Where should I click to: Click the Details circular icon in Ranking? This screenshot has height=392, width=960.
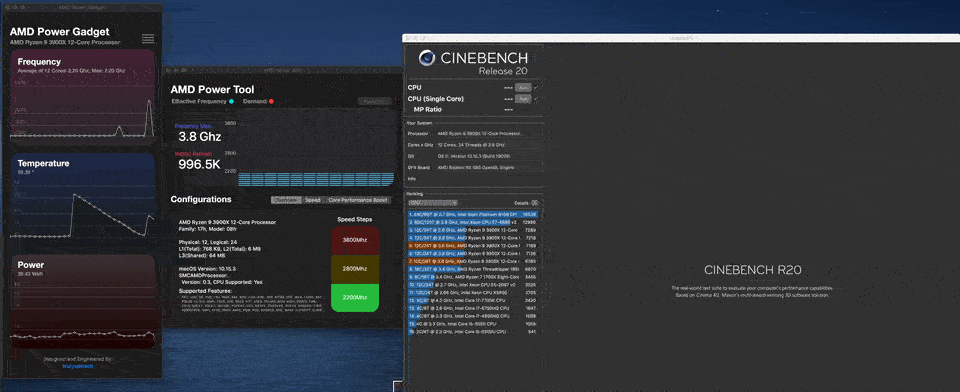(x=534, y=203)
